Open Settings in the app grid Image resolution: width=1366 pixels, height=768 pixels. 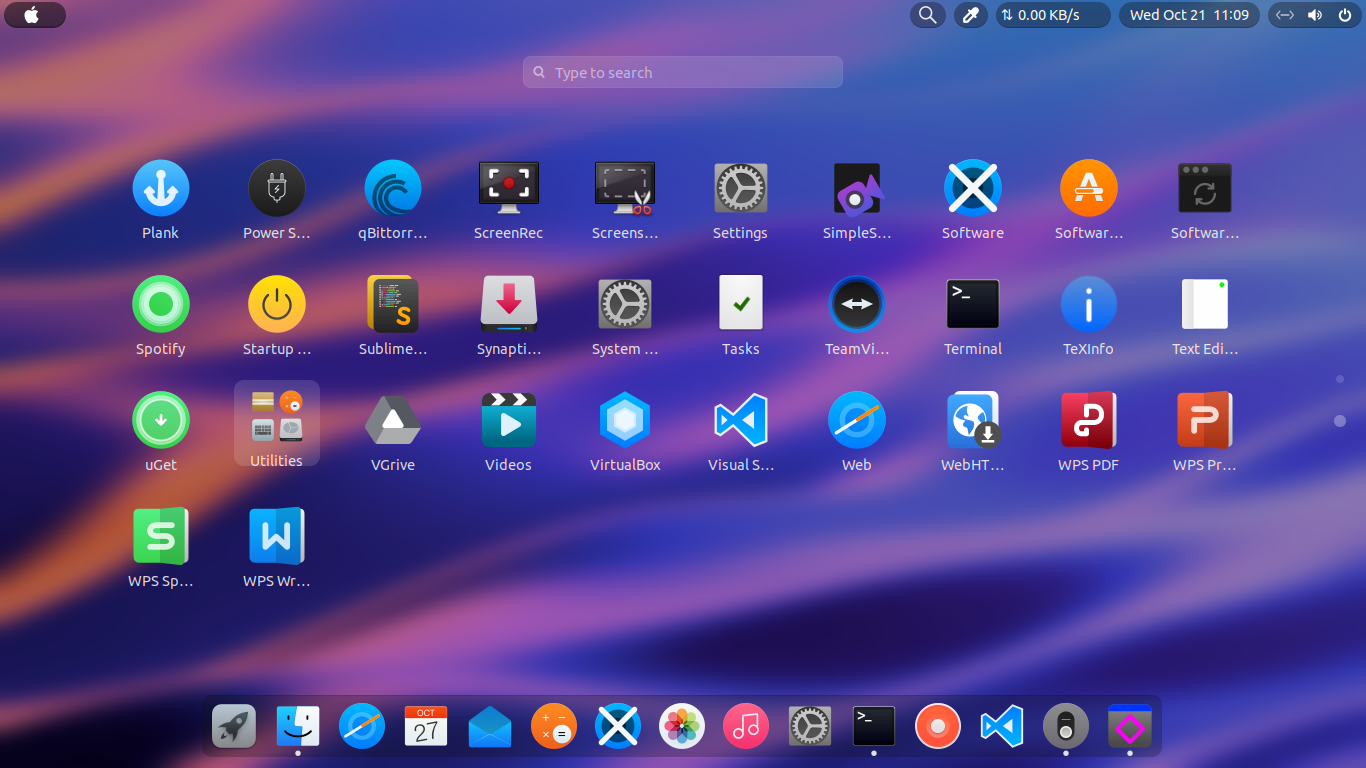pyautogui.click(x=740, y=188)
